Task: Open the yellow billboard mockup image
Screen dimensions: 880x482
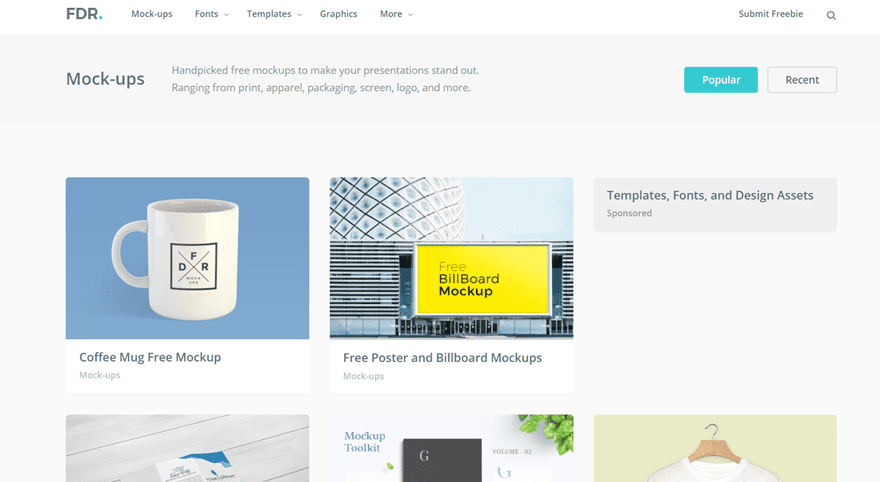Action: [x=452, y=258]
